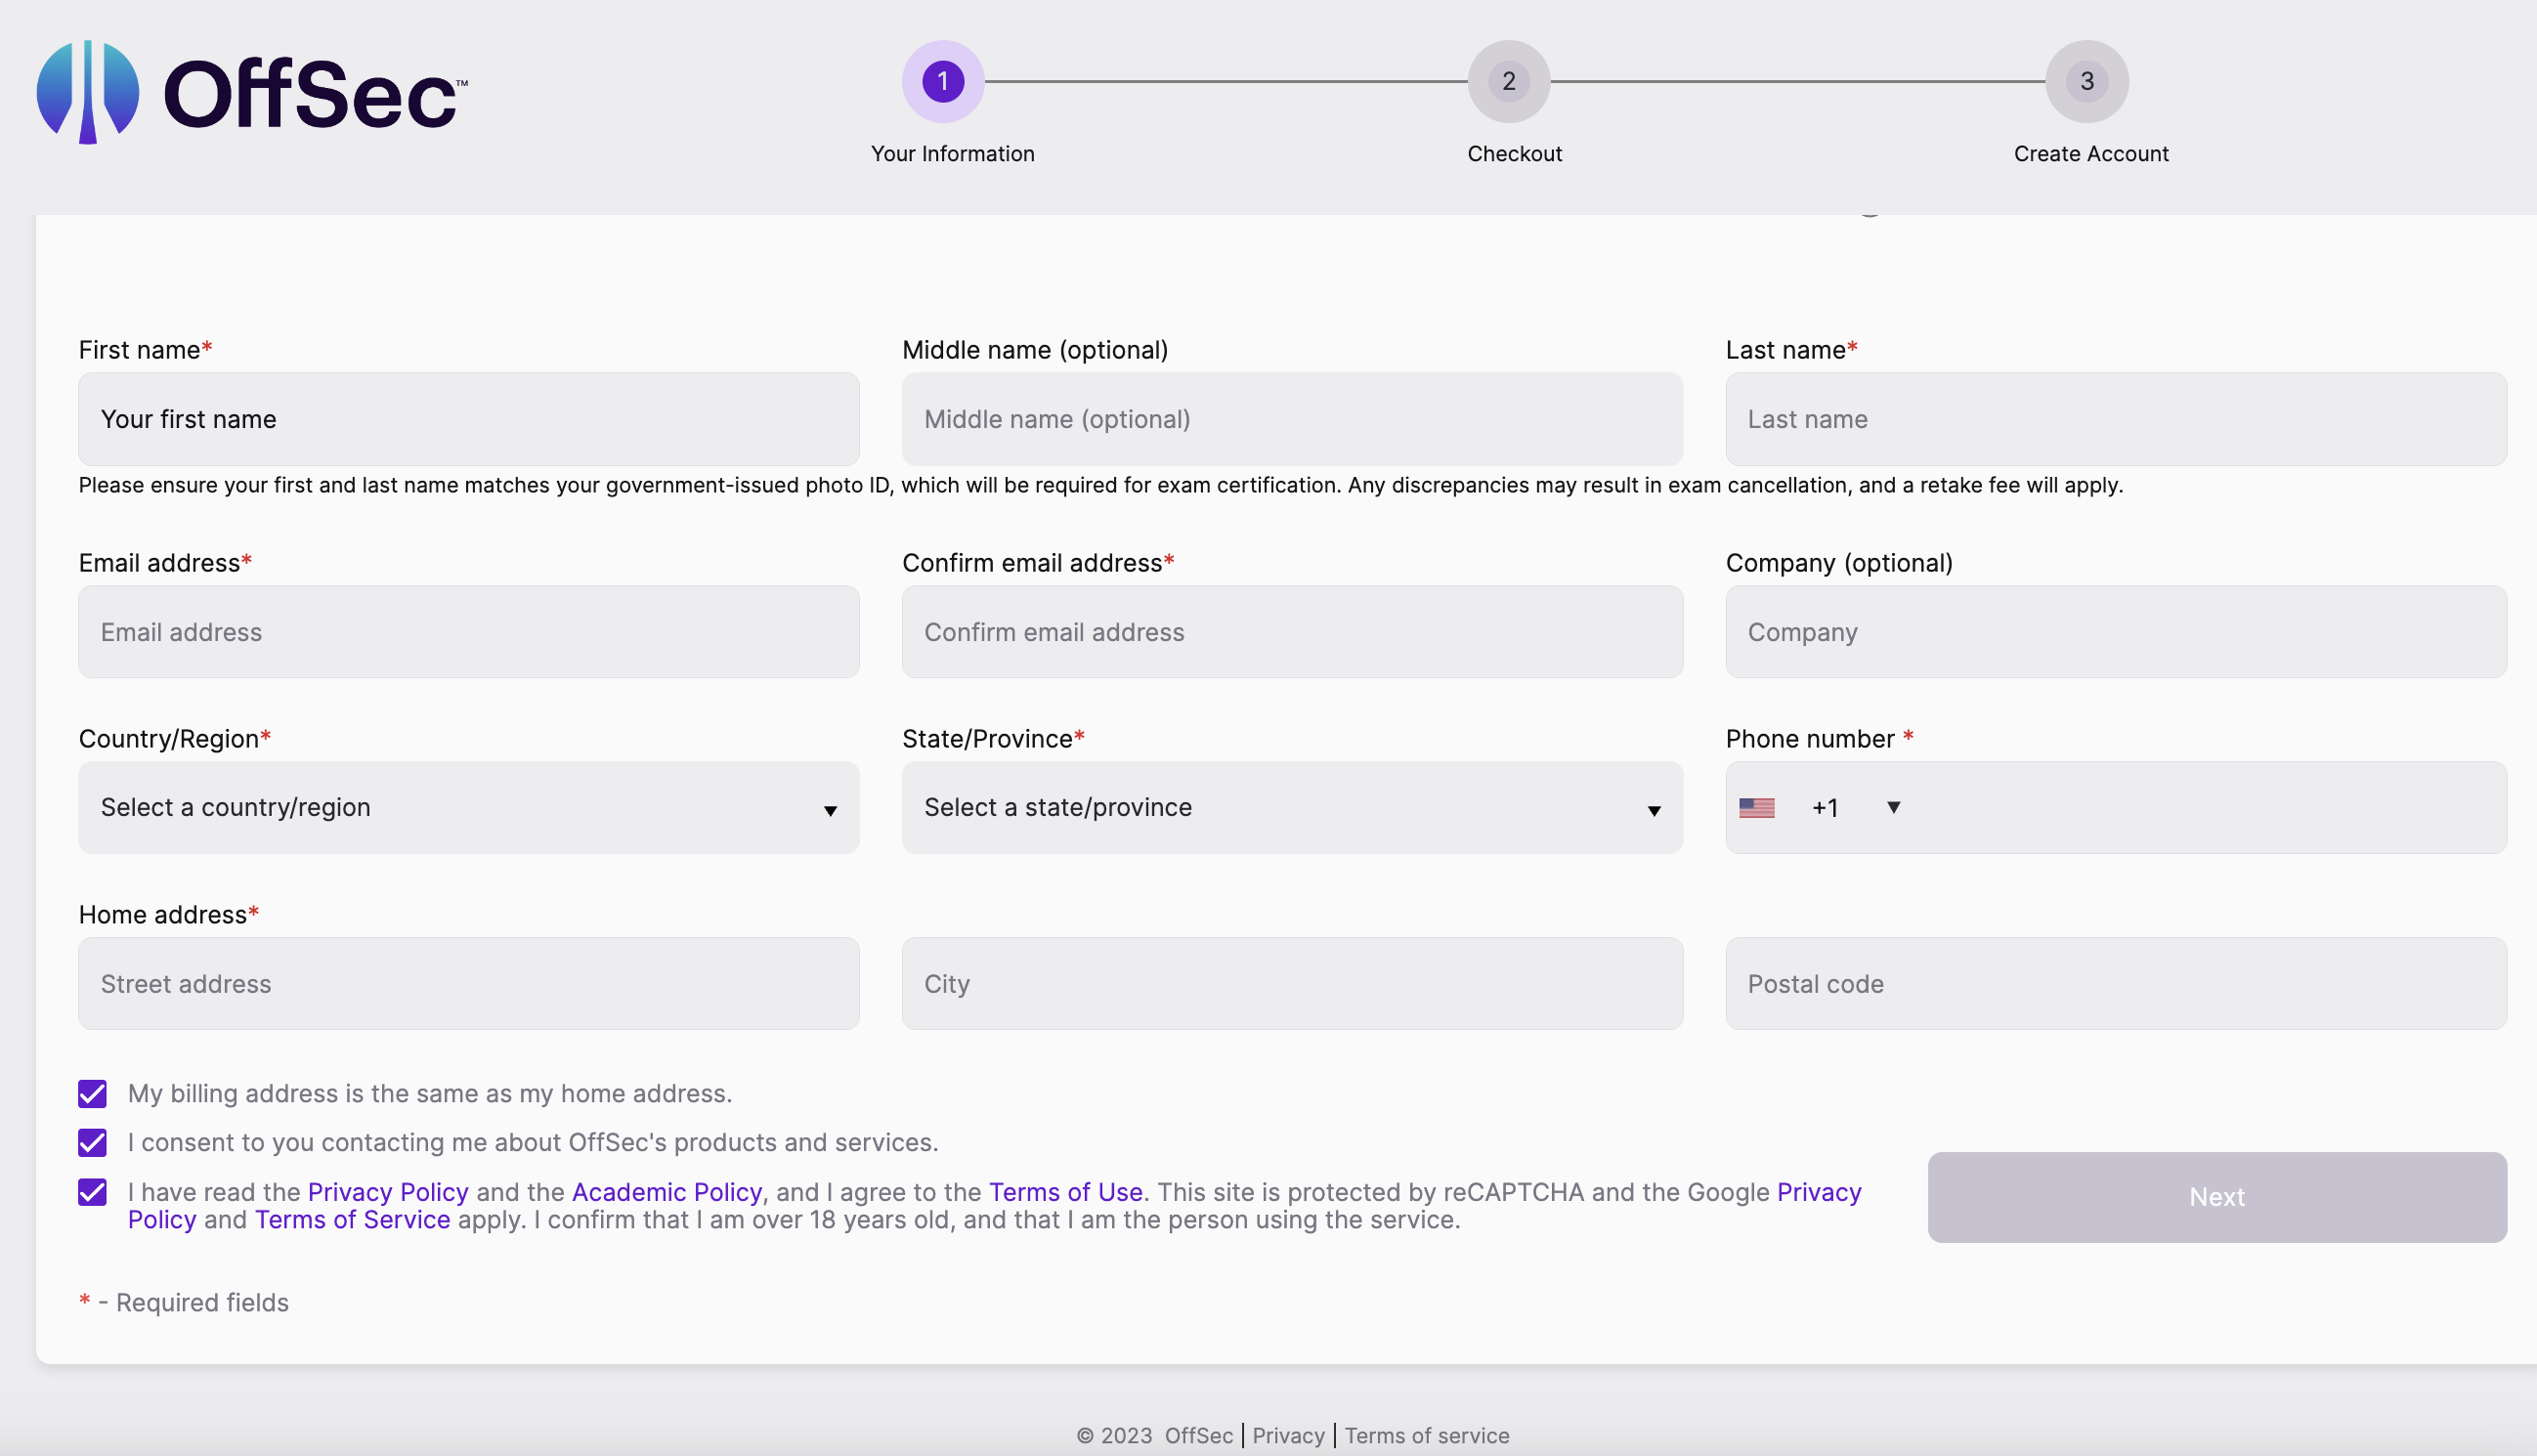Open the phone country code dropdown

tap(1893, 807)
